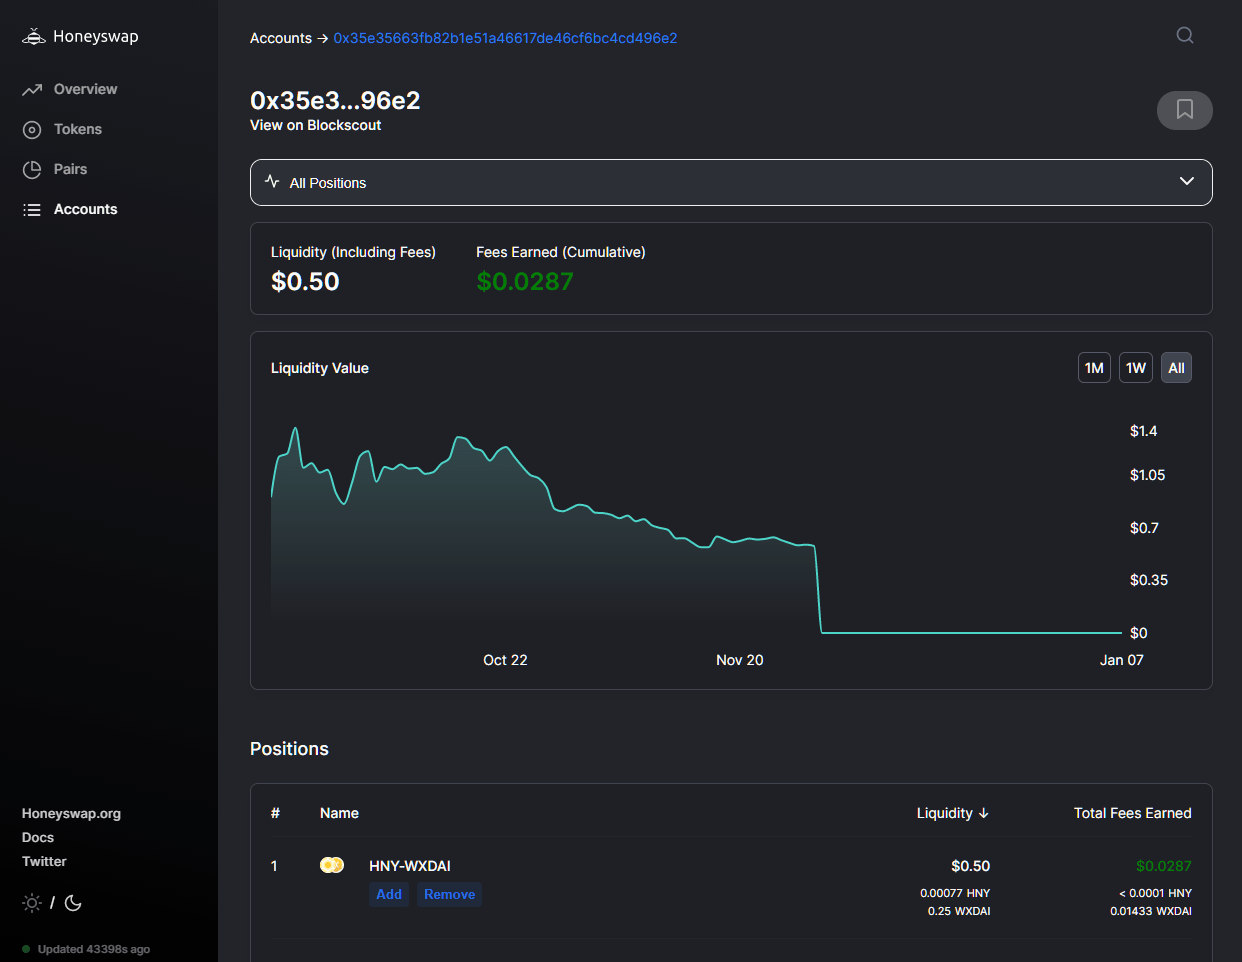Click the 0.01433 WXDAI fees amount
Screen dimensions: 1242x962
coord(1150,911)
